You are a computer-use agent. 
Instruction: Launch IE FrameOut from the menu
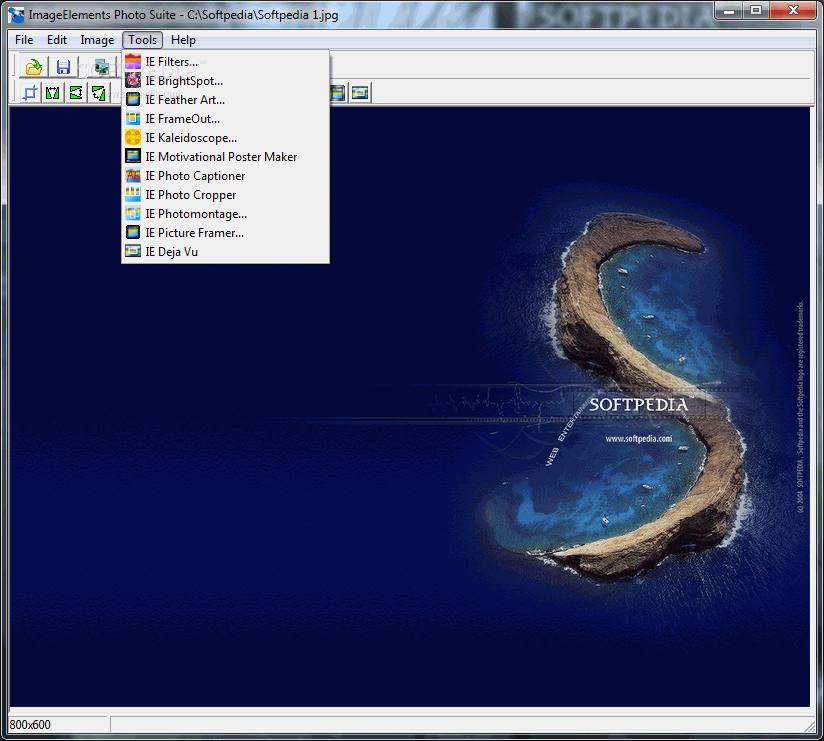(225, 119)
